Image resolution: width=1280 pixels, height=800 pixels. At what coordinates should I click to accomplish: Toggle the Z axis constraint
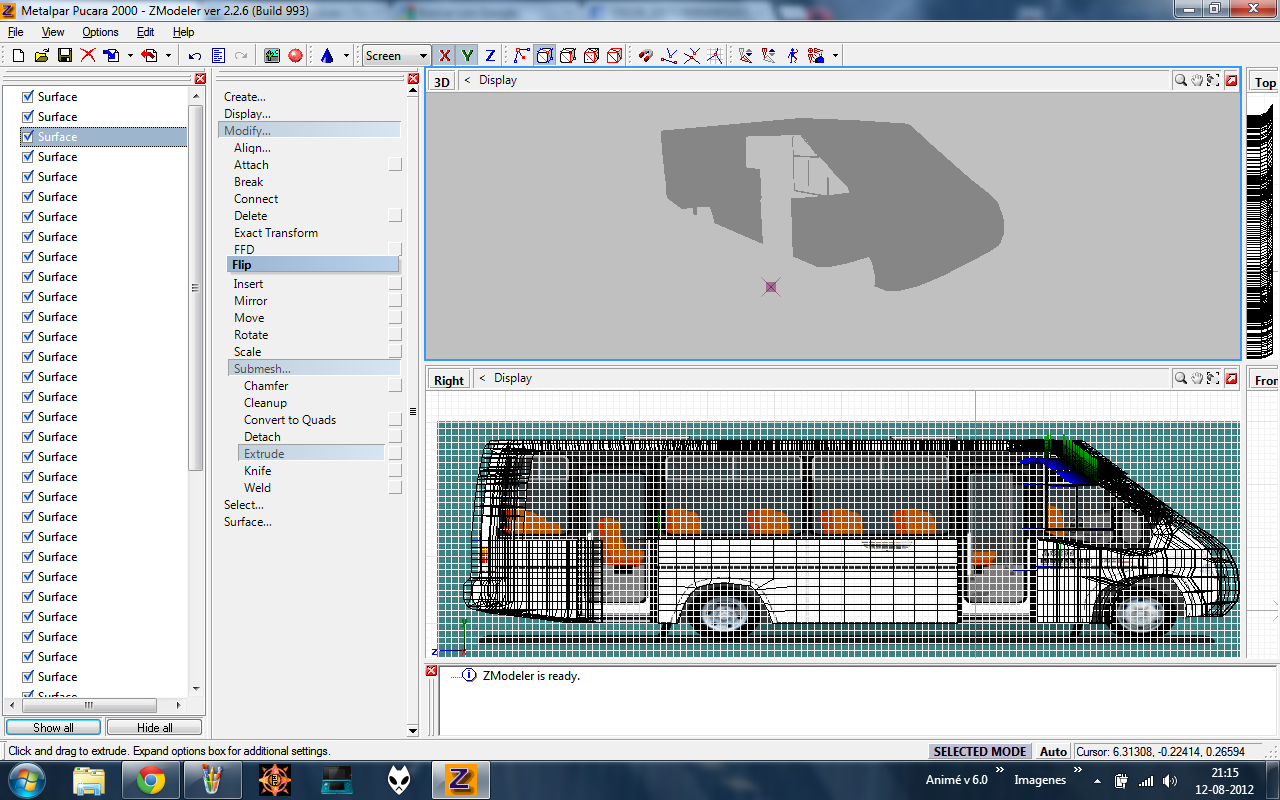click(x=490, y=56)
